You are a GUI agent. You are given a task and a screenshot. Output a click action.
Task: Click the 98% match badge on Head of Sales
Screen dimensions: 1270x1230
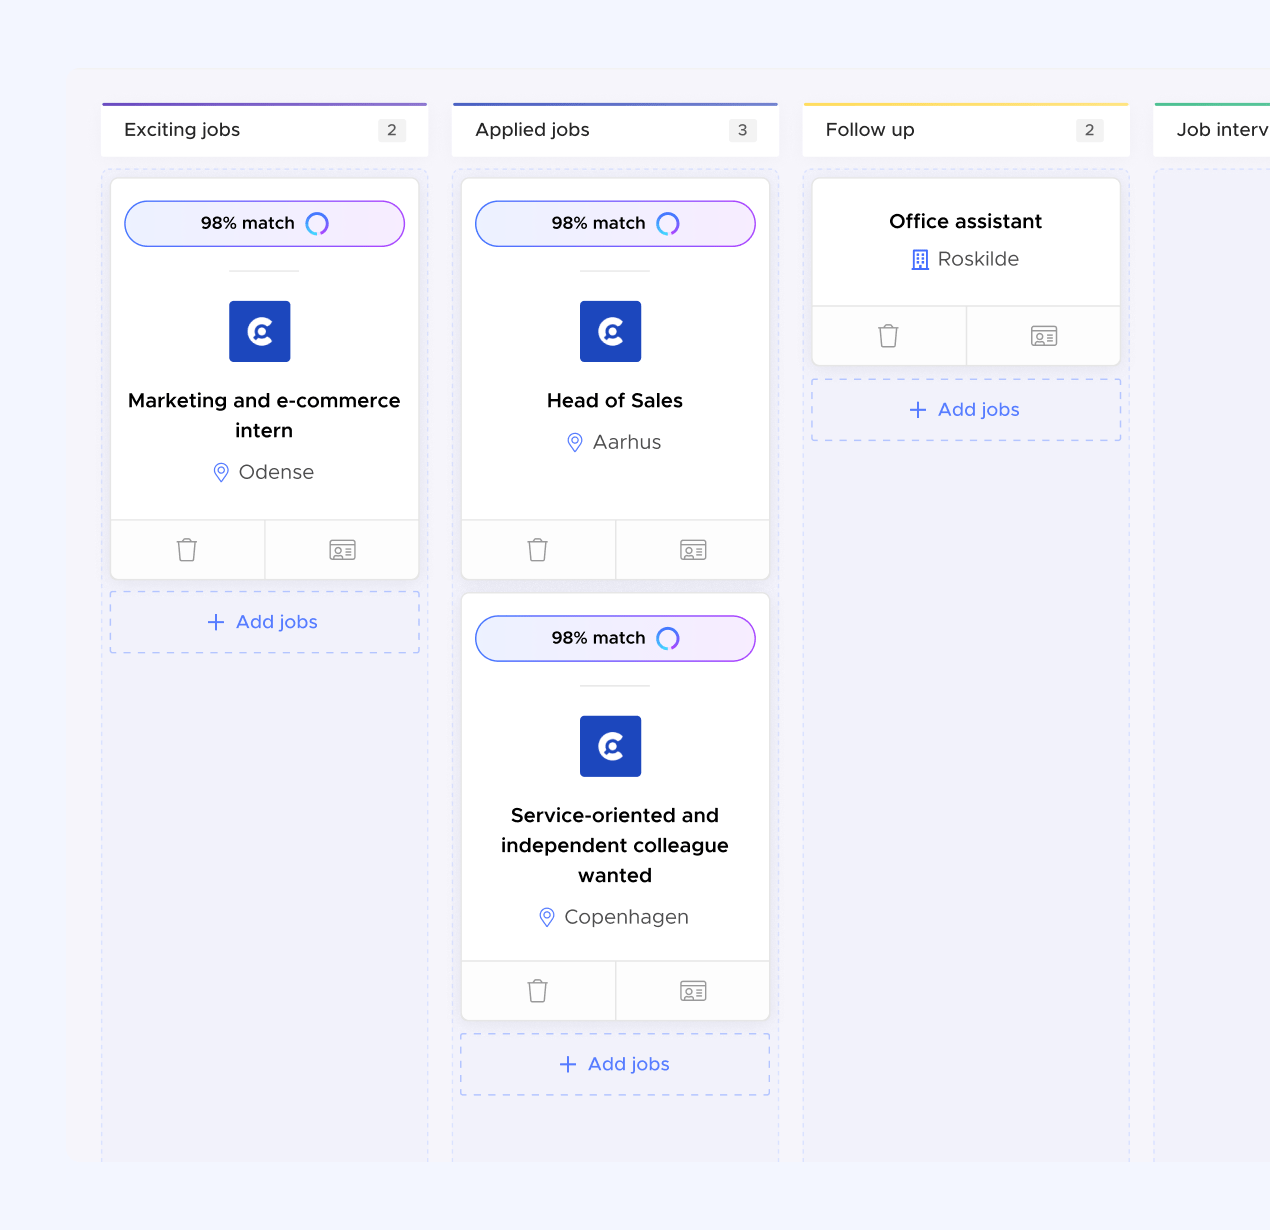(x=614, y=223)
